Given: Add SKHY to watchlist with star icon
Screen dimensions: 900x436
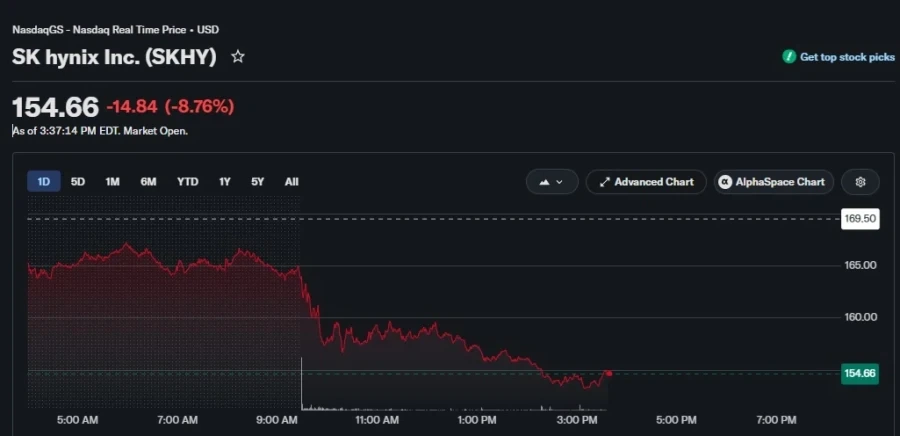Looking at the screenshot, I should tap(238, 56).
